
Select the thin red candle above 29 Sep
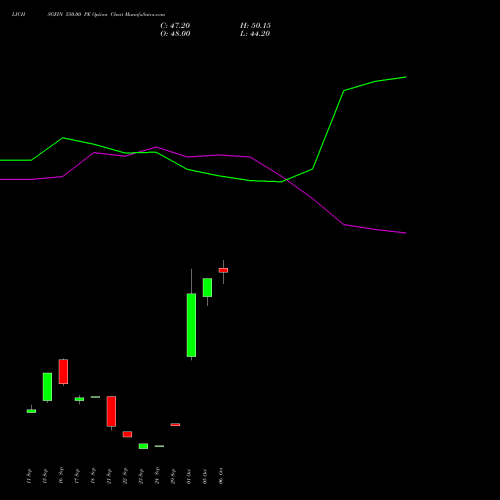[x=175, y=425]
